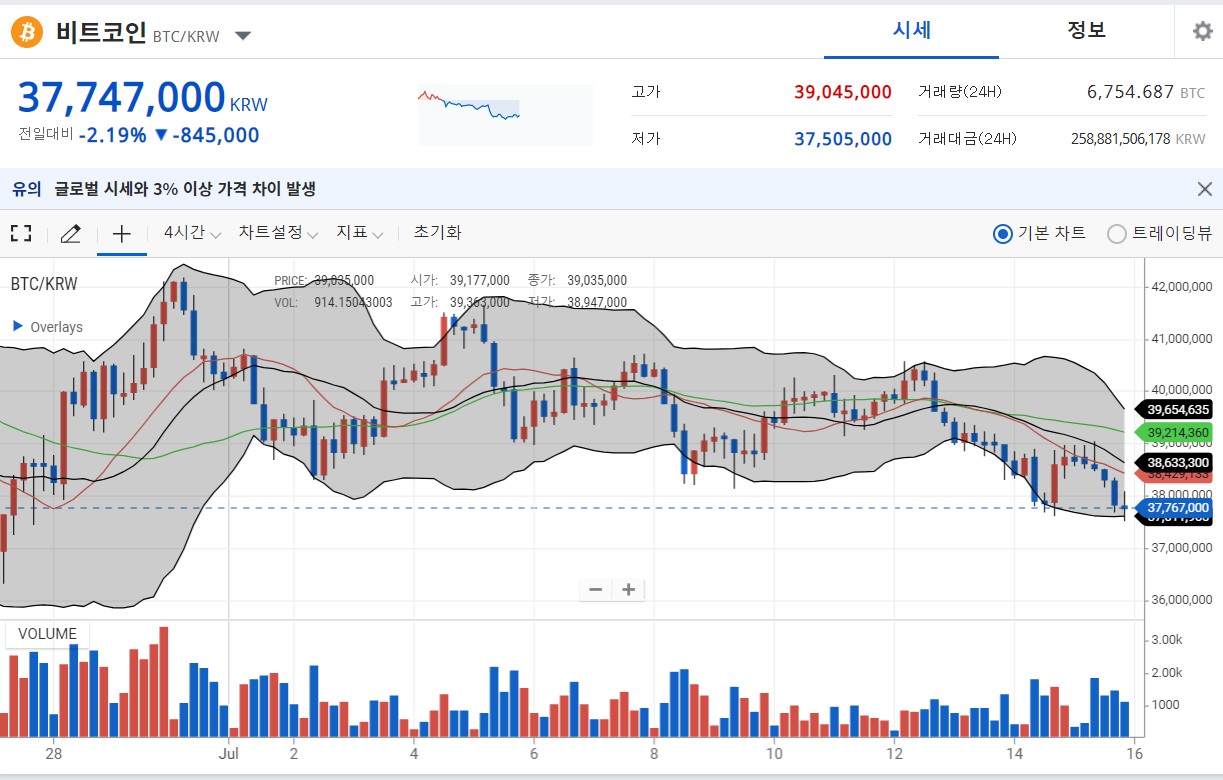Zoom out the chart with minus button

coord(595,589)
